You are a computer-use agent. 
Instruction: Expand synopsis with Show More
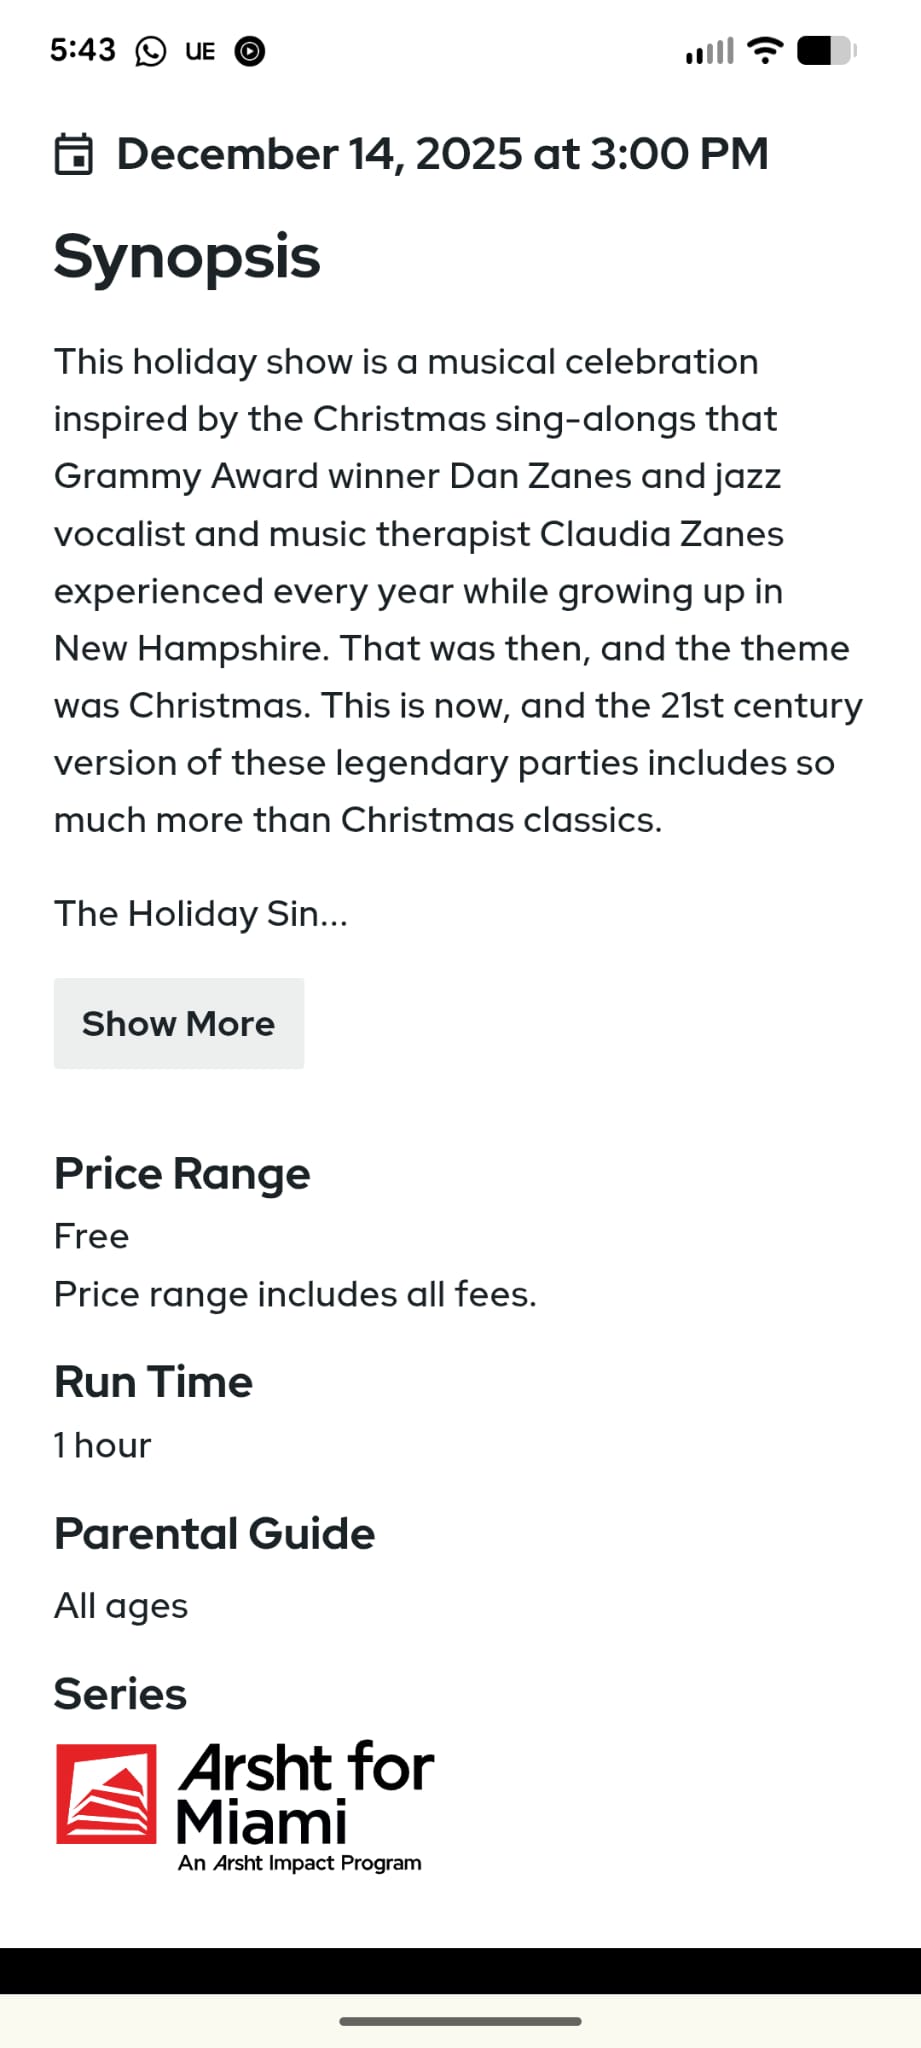tap(179, 1023)
